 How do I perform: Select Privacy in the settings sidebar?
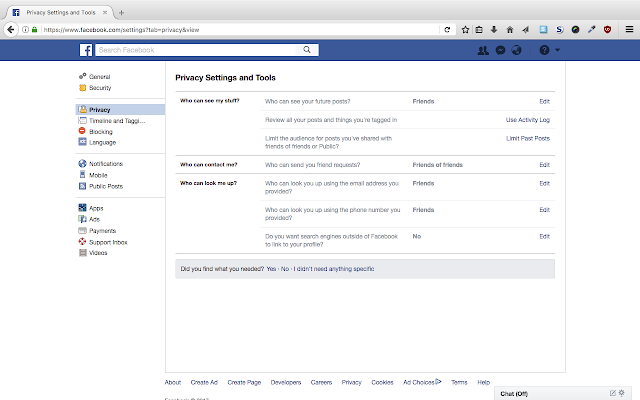coord(120,109)
